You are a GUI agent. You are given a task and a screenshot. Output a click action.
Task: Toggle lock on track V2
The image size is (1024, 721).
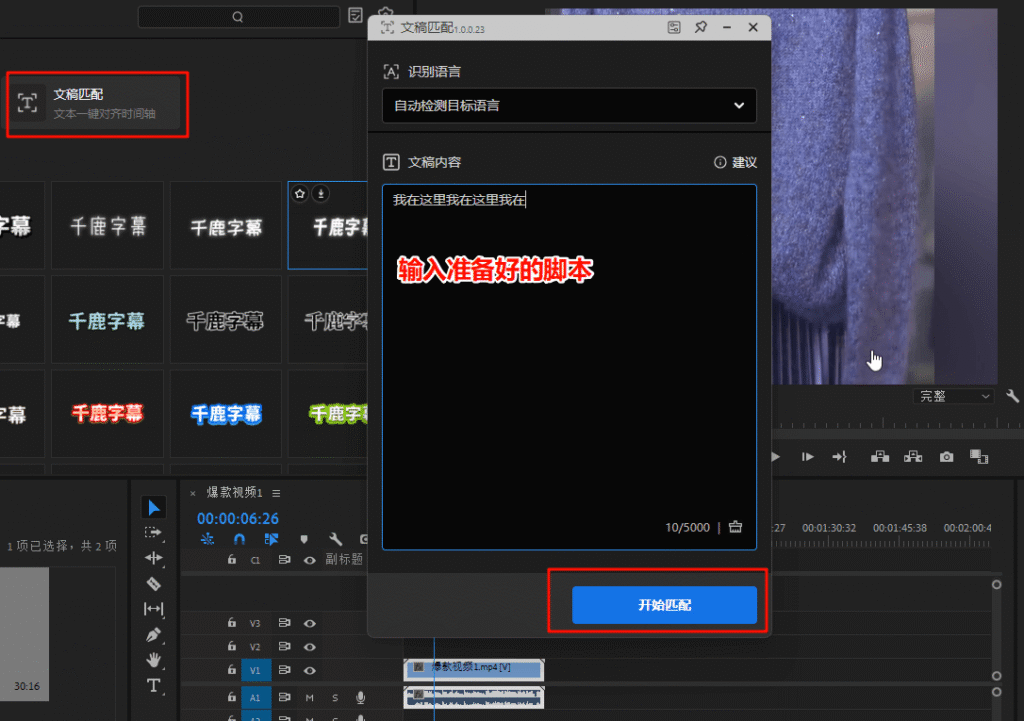point(231,647)
